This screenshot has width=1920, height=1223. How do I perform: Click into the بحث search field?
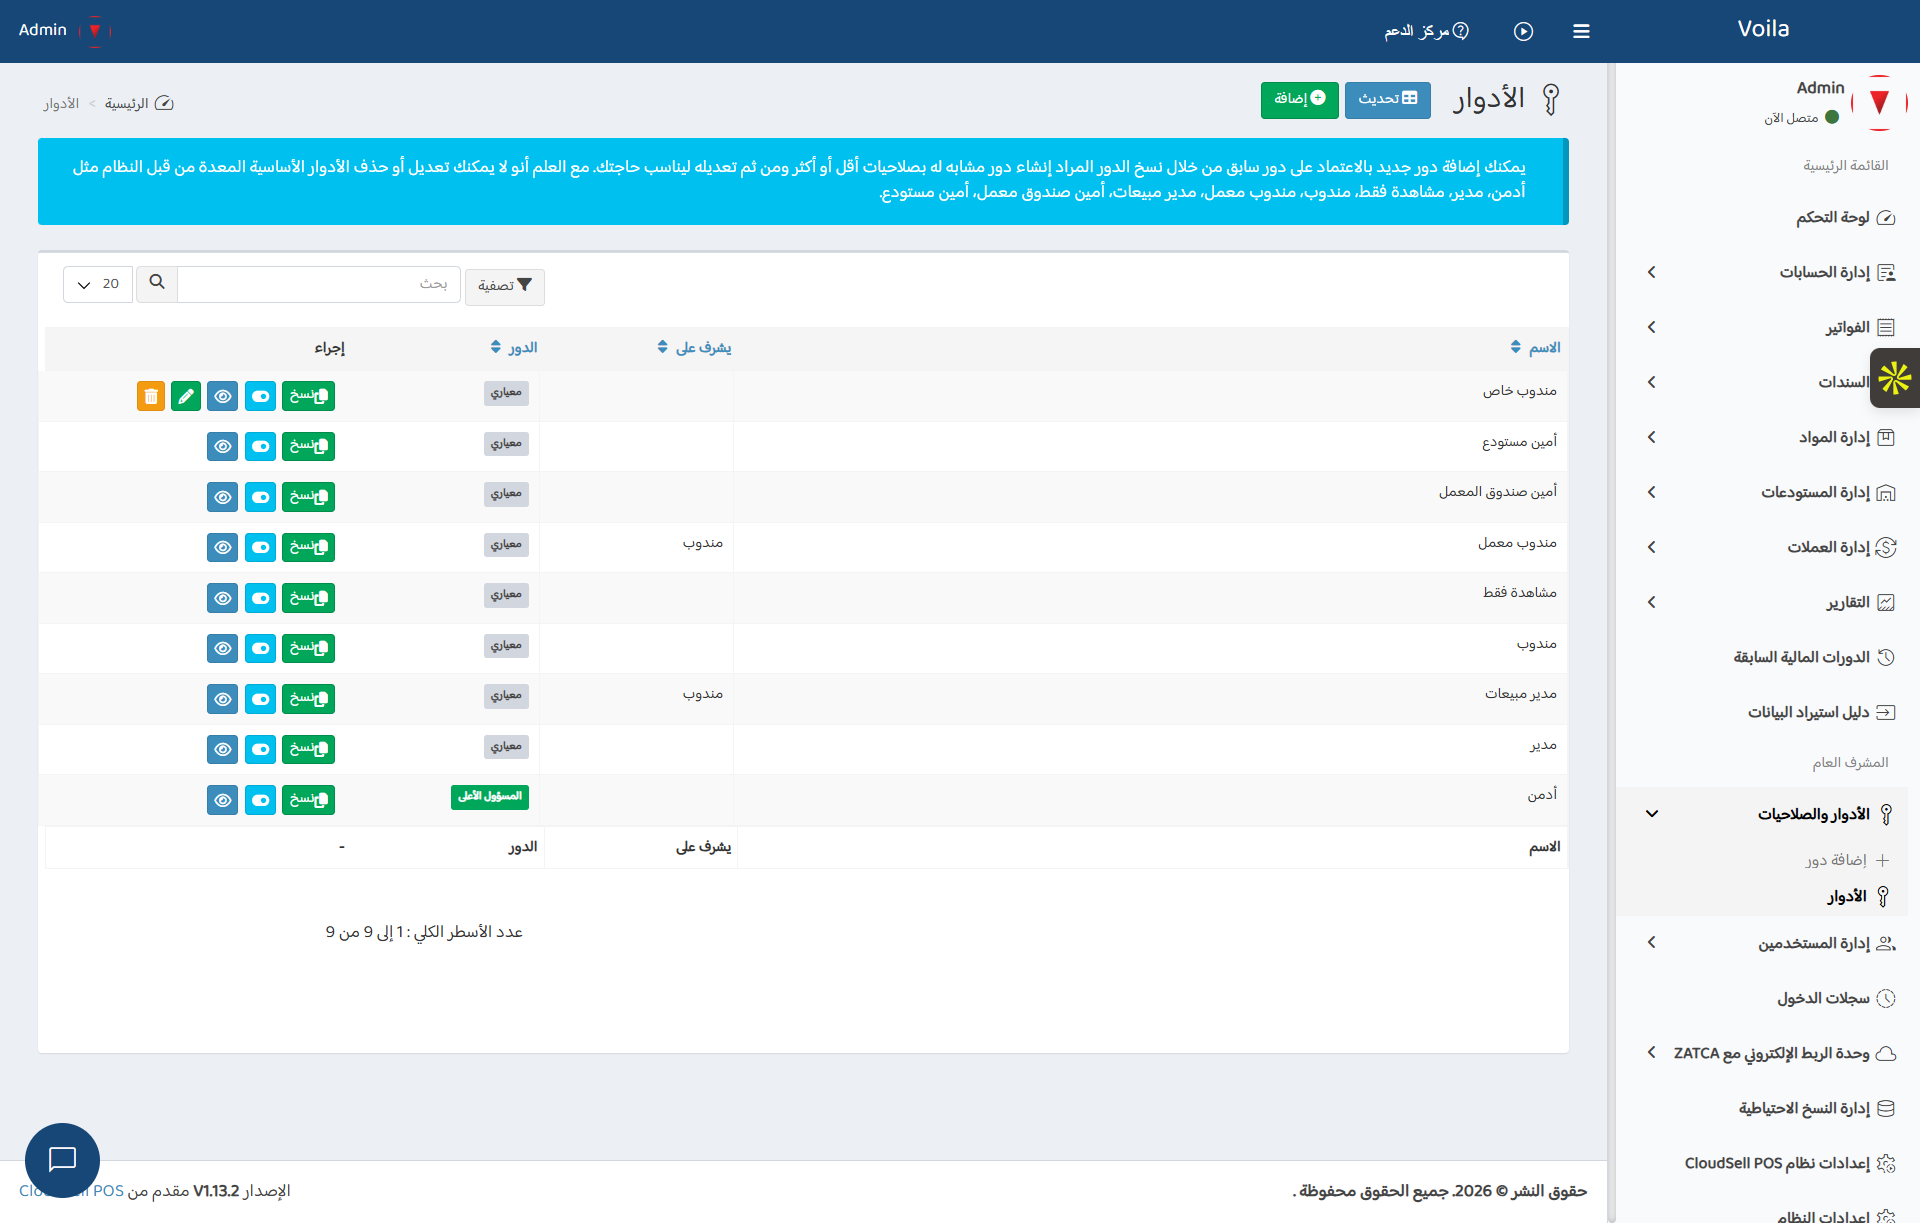(x=318, y=284)
